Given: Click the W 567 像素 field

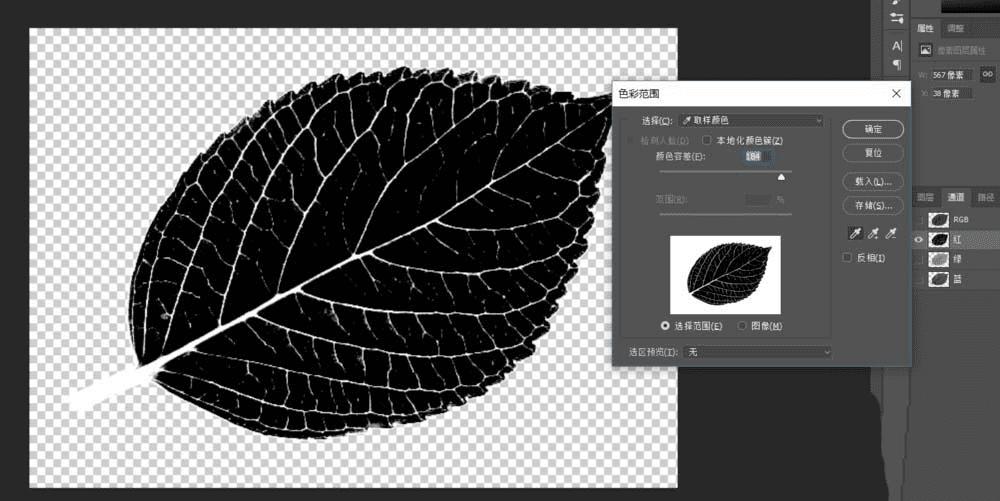Looking at the screenshot, I should (x=952, y=75).
